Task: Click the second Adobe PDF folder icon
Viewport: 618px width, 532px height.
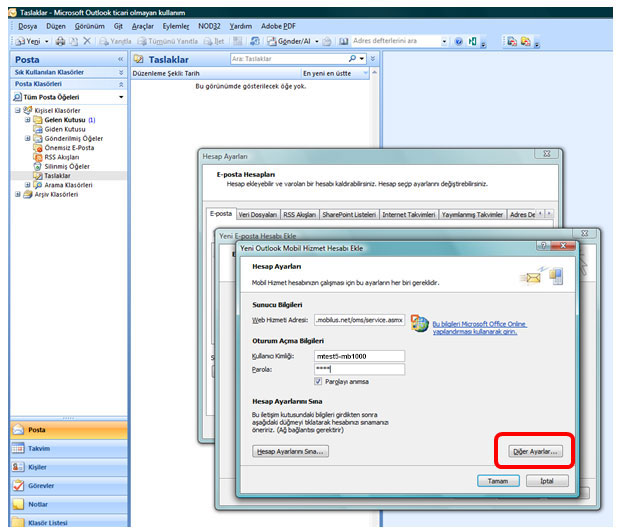Action: pyautogui.click(x=525, y=41)
